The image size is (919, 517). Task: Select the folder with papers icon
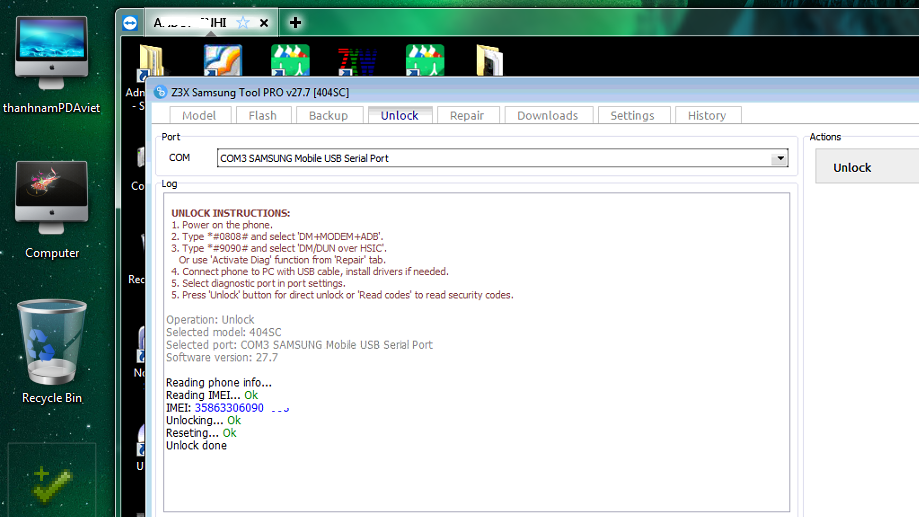tap(489, 60)
